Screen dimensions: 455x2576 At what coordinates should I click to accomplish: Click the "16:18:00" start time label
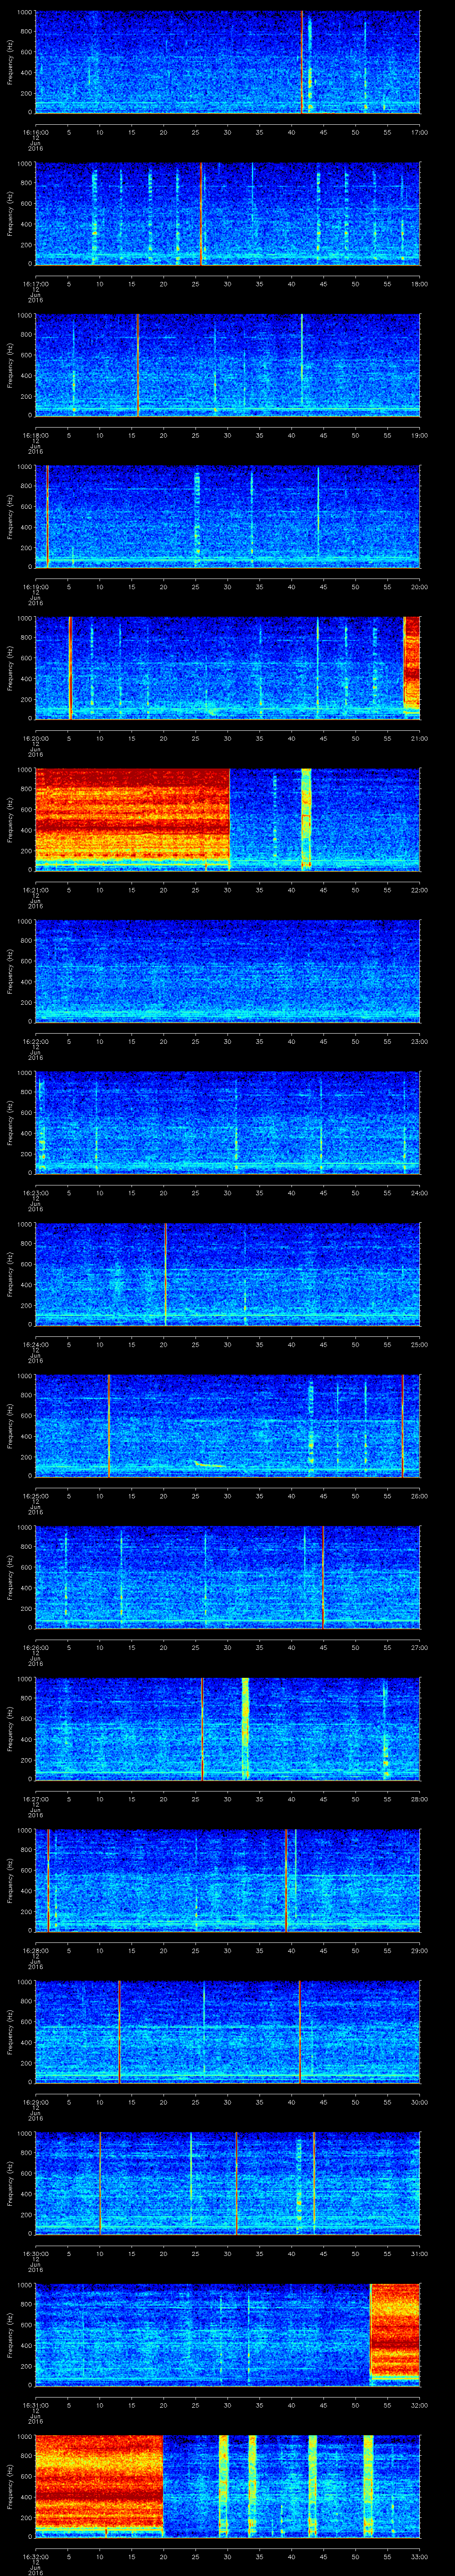pyautogui.click(x=35, y=435)
